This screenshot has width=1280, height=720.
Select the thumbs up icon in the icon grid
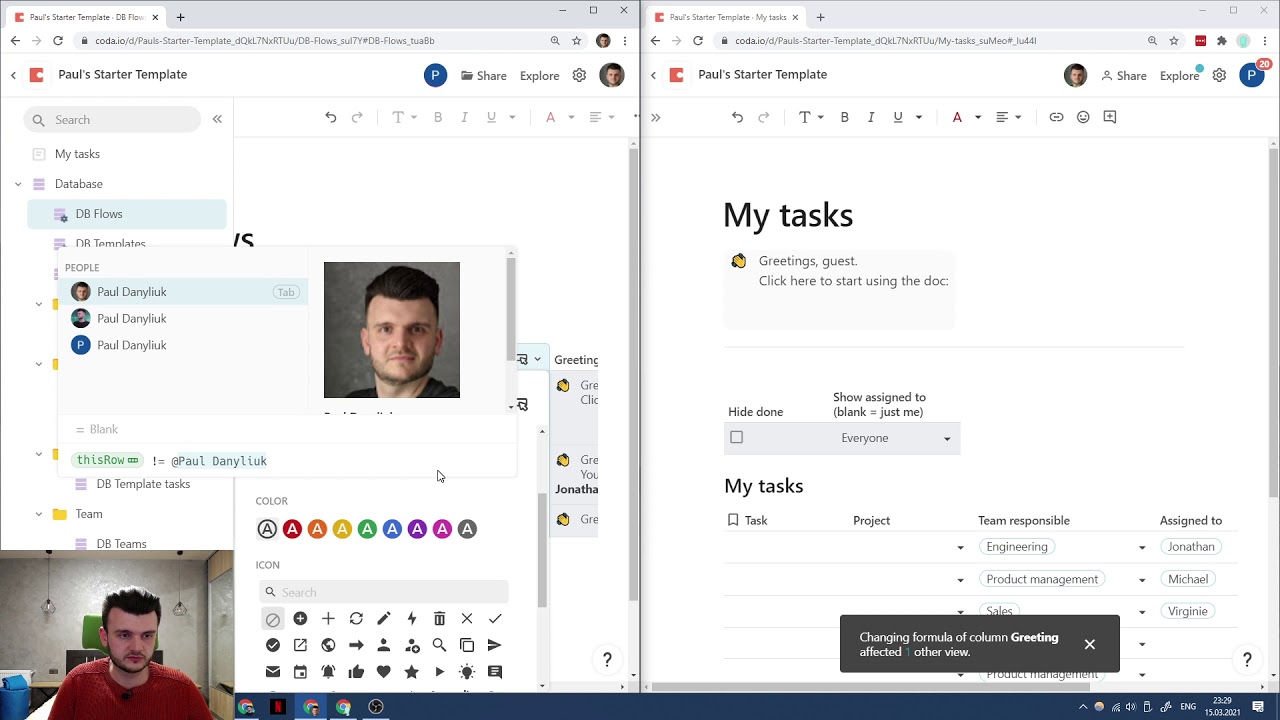tap(356, 672)
